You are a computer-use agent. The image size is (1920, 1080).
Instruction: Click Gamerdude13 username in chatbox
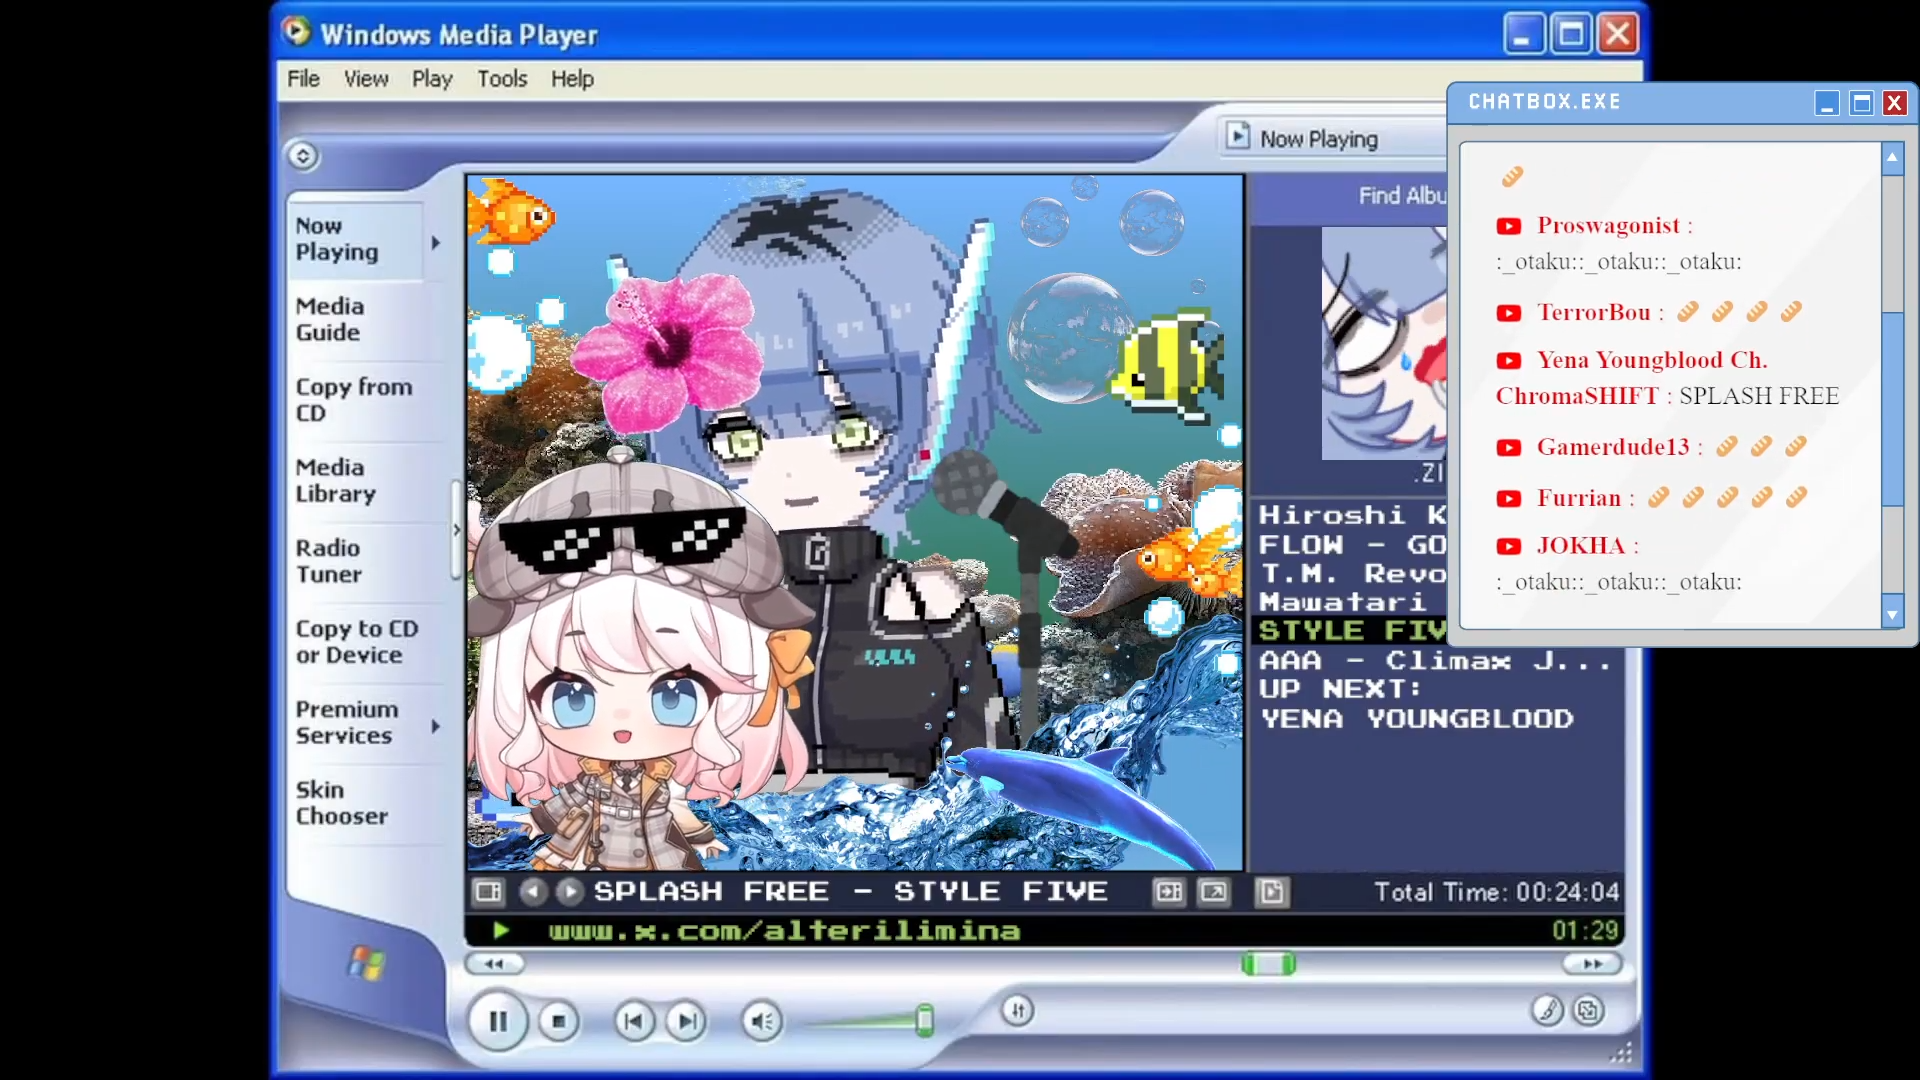pyautogui.click(x=1613, y=447)
